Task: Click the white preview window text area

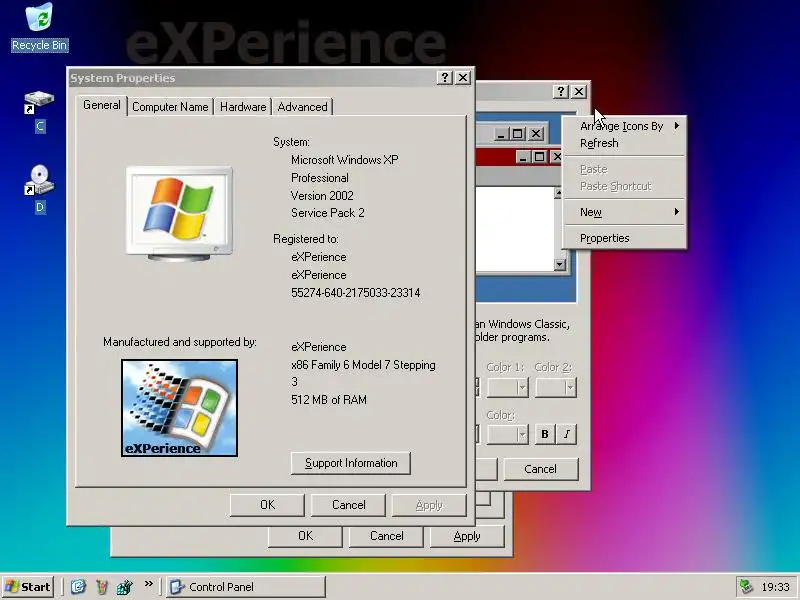Action: click(x=515, y=229)
